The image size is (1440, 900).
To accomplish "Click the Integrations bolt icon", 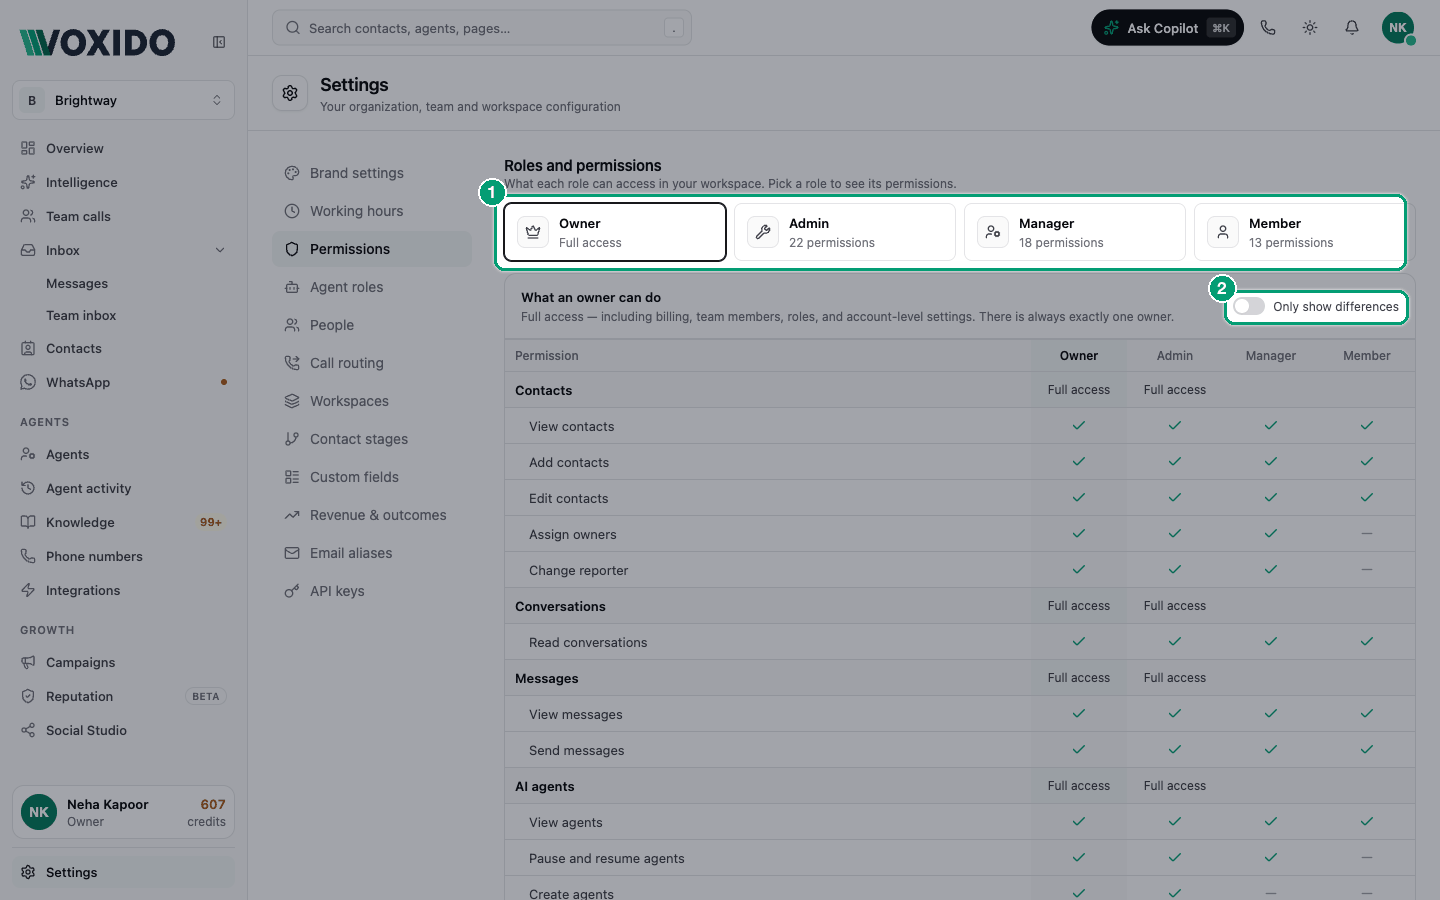I will pos(28,590).
